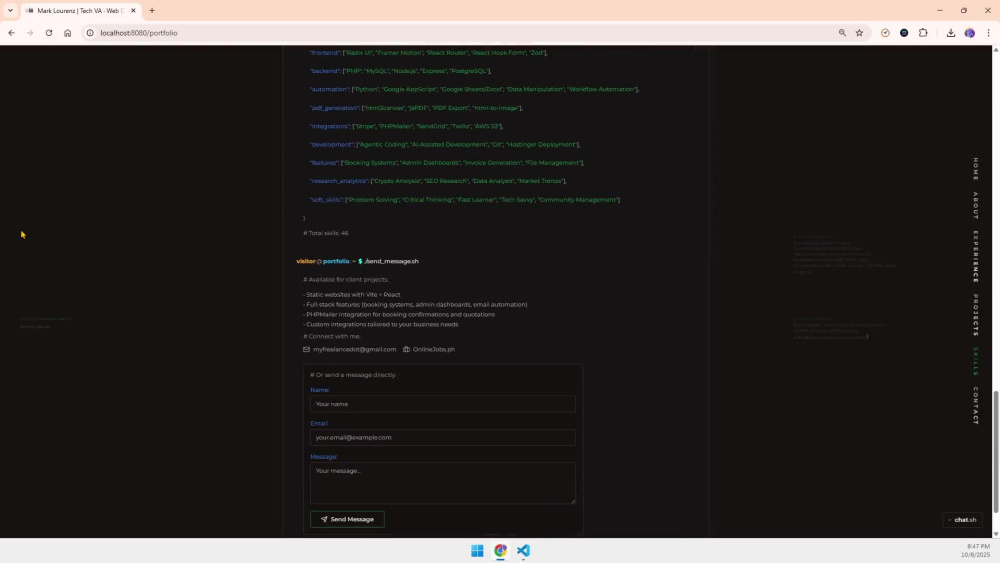Click the "research_analytics" key text

coord(338,181)
